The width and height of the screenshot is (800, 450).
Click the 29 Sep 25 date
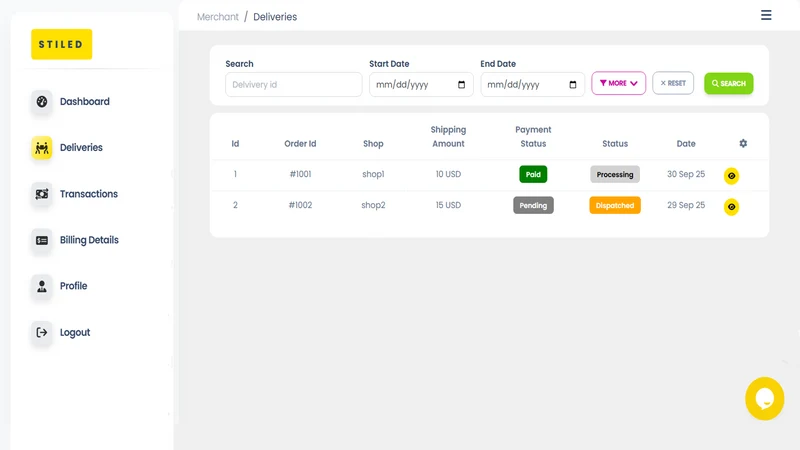[x=686, y=205]
